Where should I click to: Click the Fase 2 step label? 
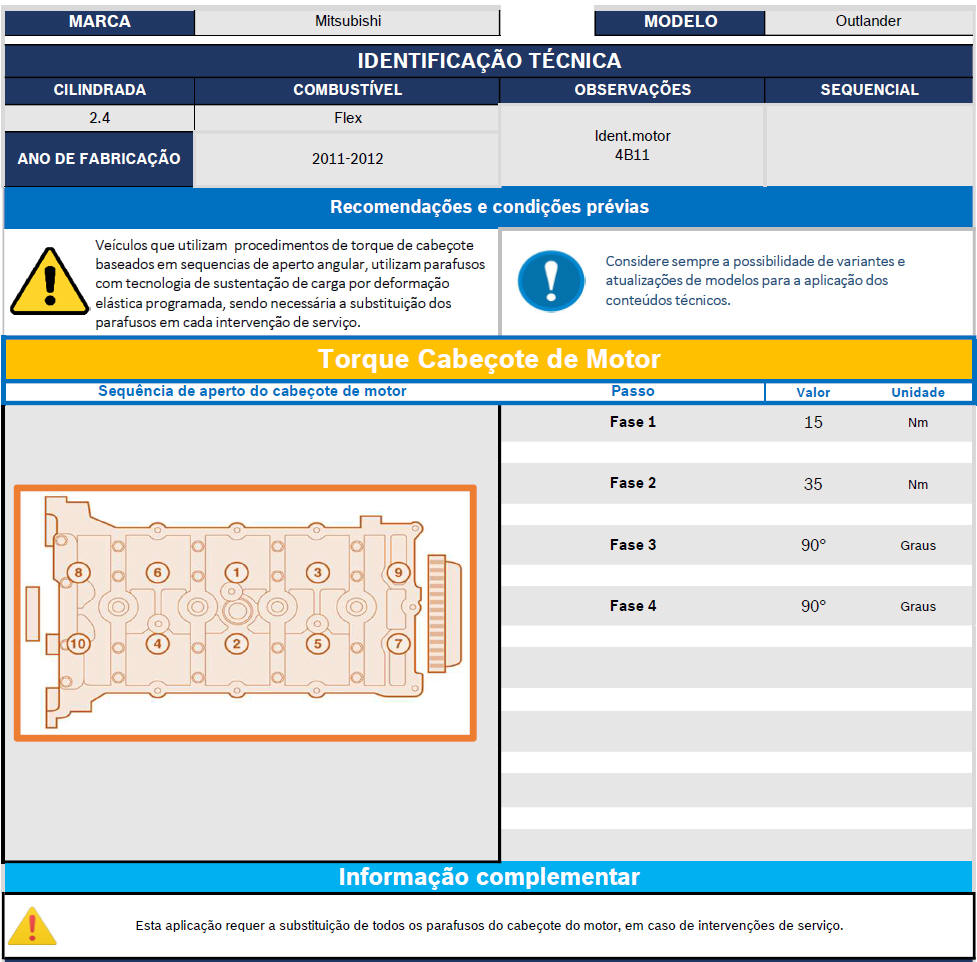(632, 483)
